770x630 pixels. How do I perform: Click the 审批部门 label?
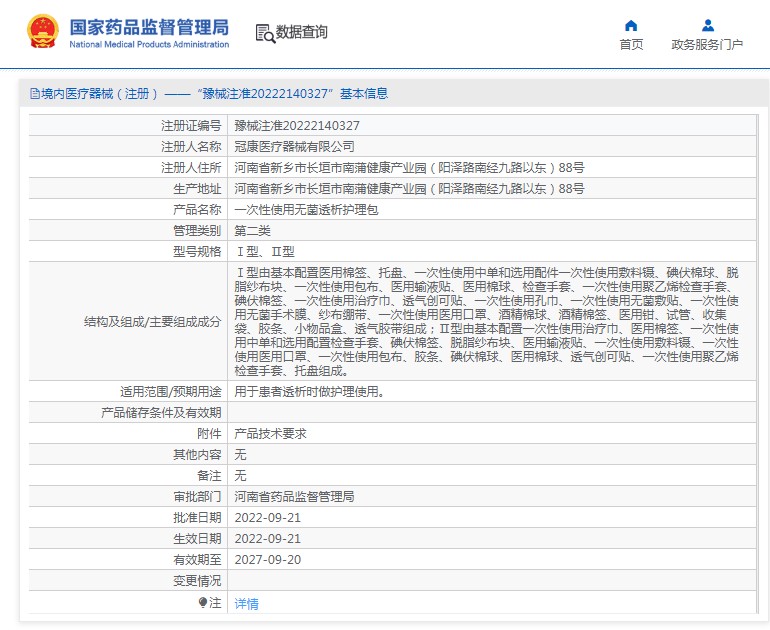tap(197, 496)
